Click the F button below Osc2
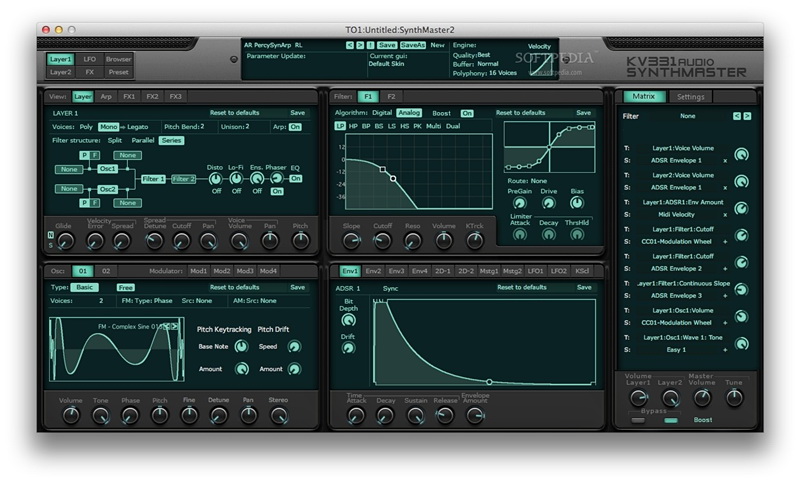Viewport: 800px width, 483px height. (x=94, y=202)
